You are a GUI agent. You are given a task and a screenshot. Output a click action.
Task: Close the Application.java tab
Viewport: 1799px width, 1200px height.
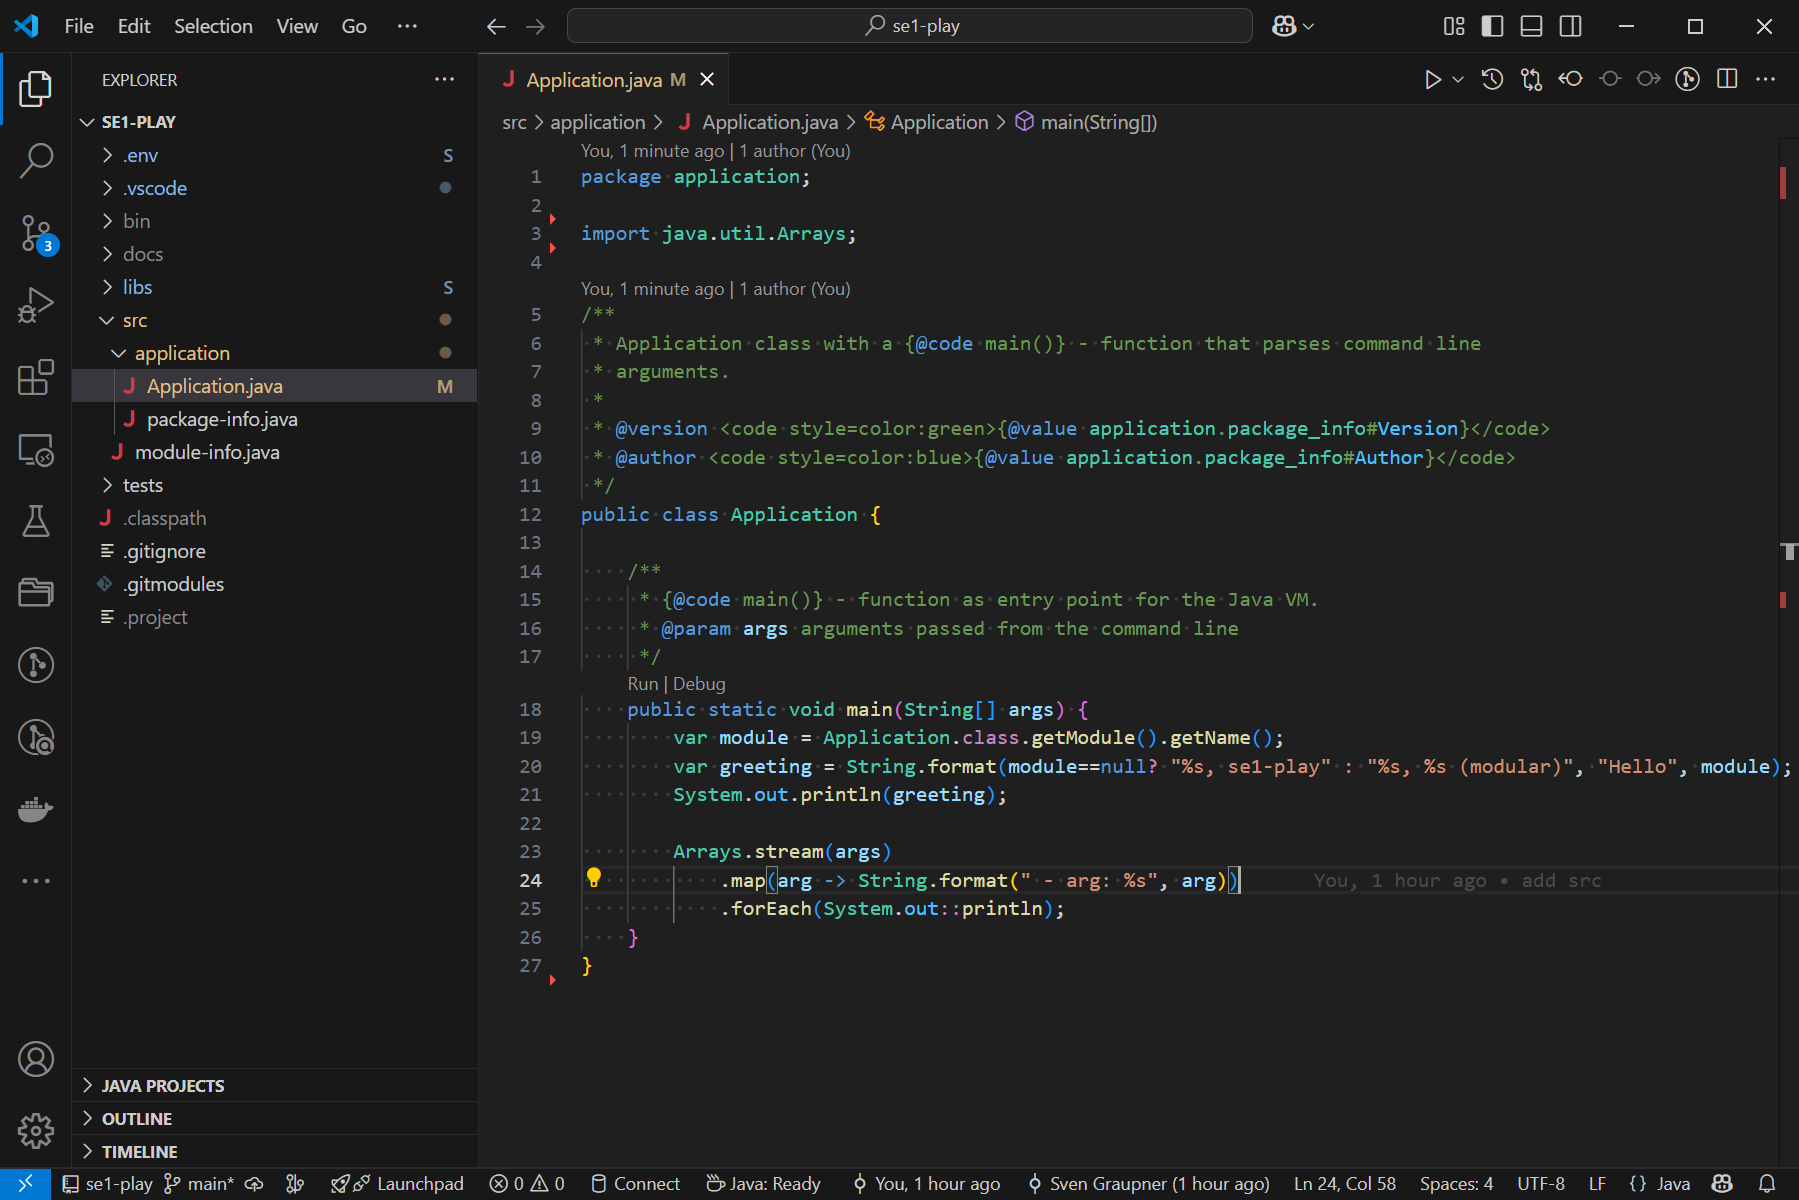pos(707,79)
